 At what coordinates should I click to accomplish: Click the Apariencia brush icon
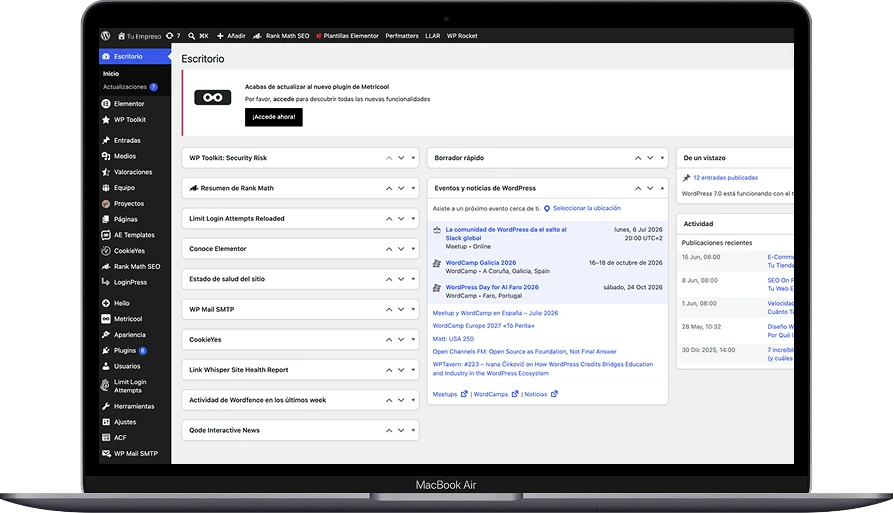pos(105,335)
